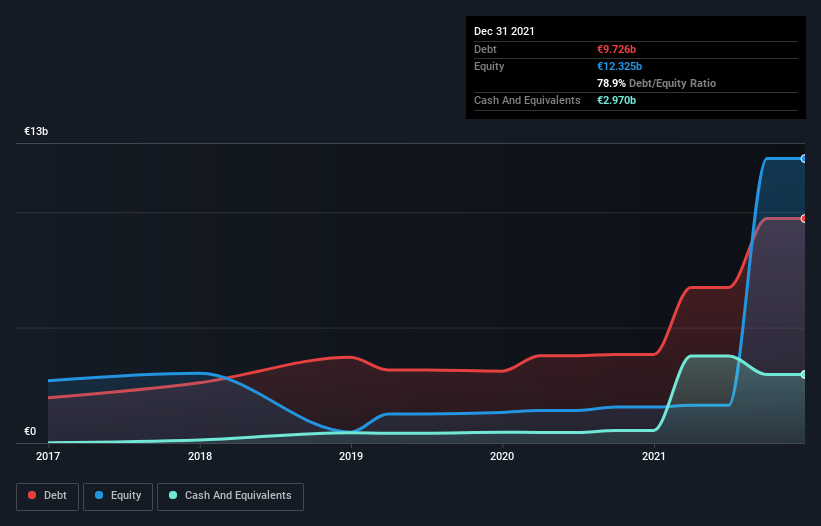
Task: Click the 2019 x-axis label
Action: tap(351, 456)
